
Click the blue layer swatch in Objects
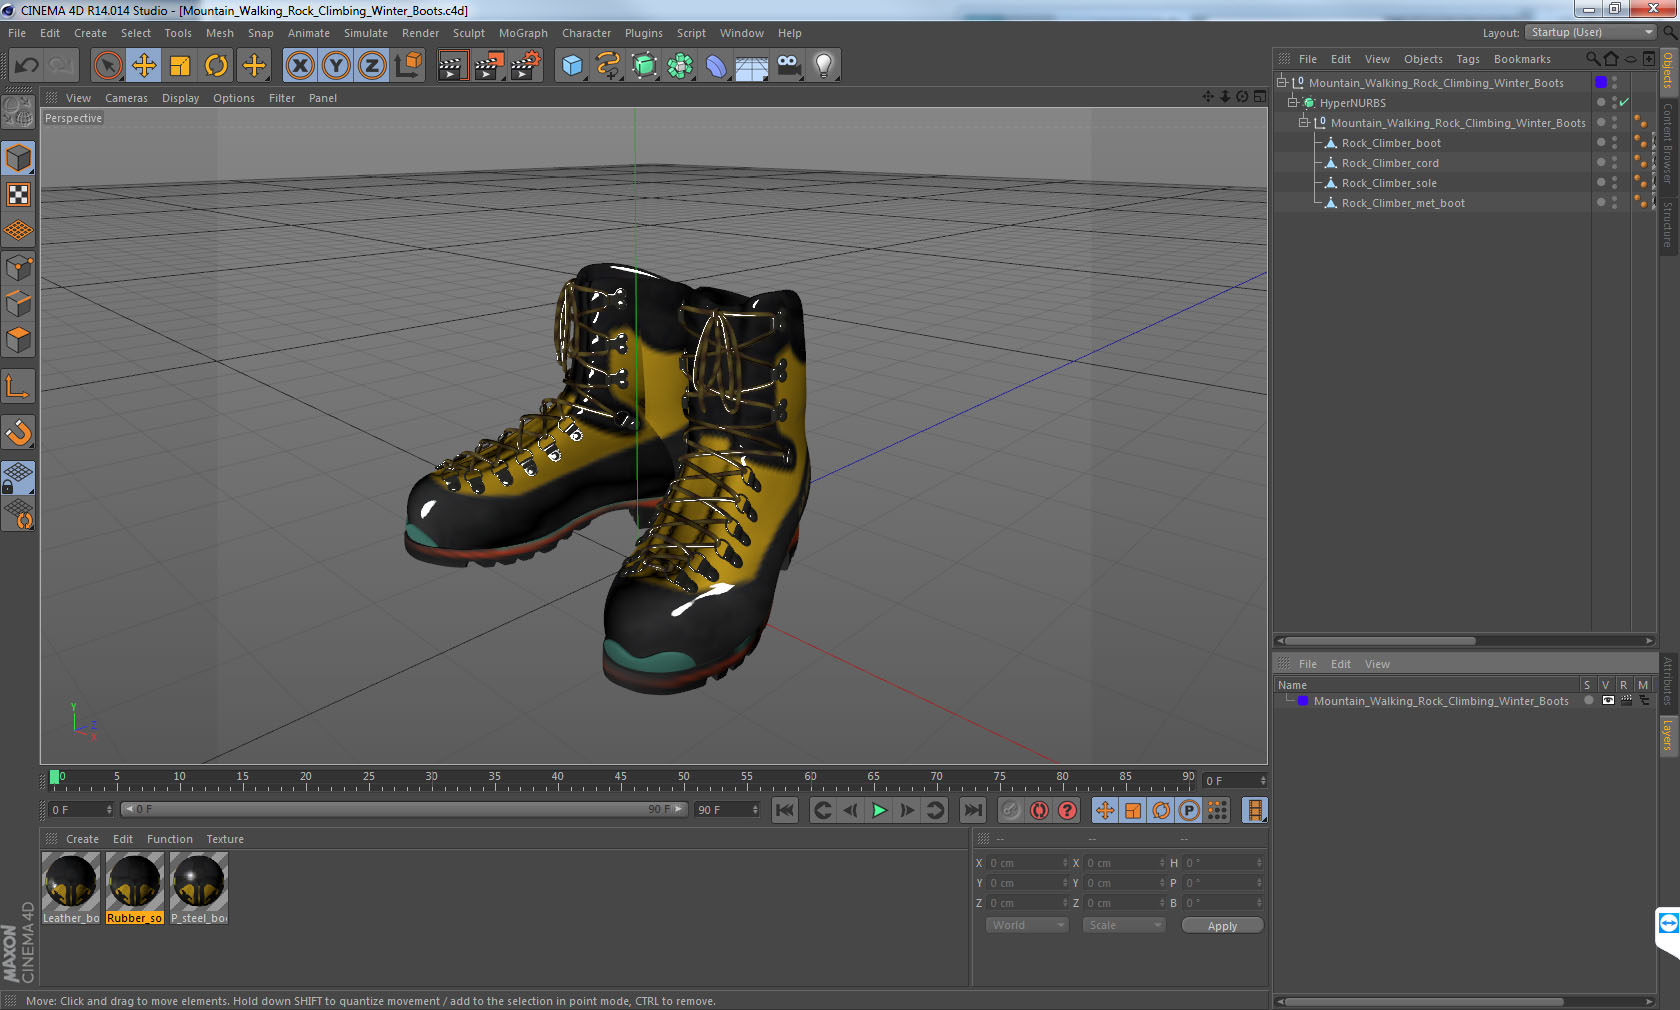[1601, 82]
